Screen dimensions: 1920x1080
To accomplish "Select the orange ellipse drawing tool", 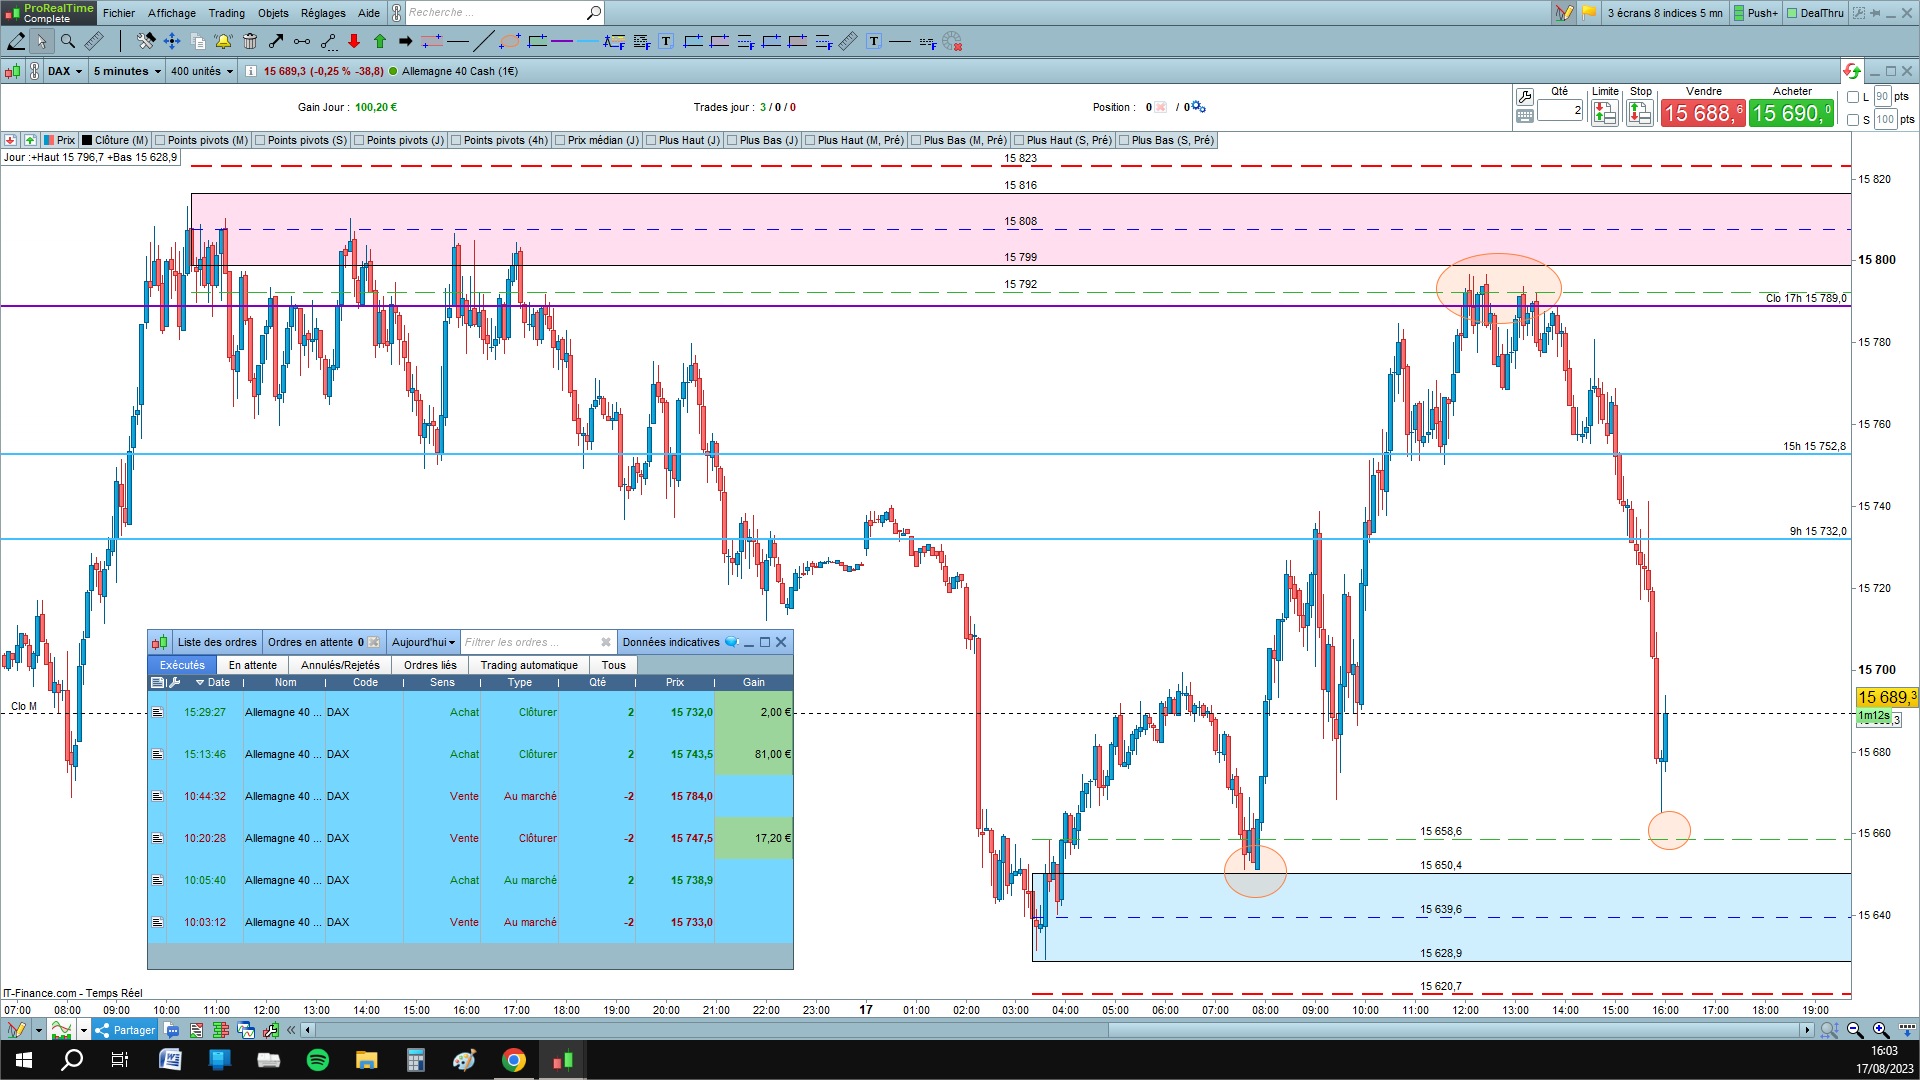I will (x=509, y=41).
